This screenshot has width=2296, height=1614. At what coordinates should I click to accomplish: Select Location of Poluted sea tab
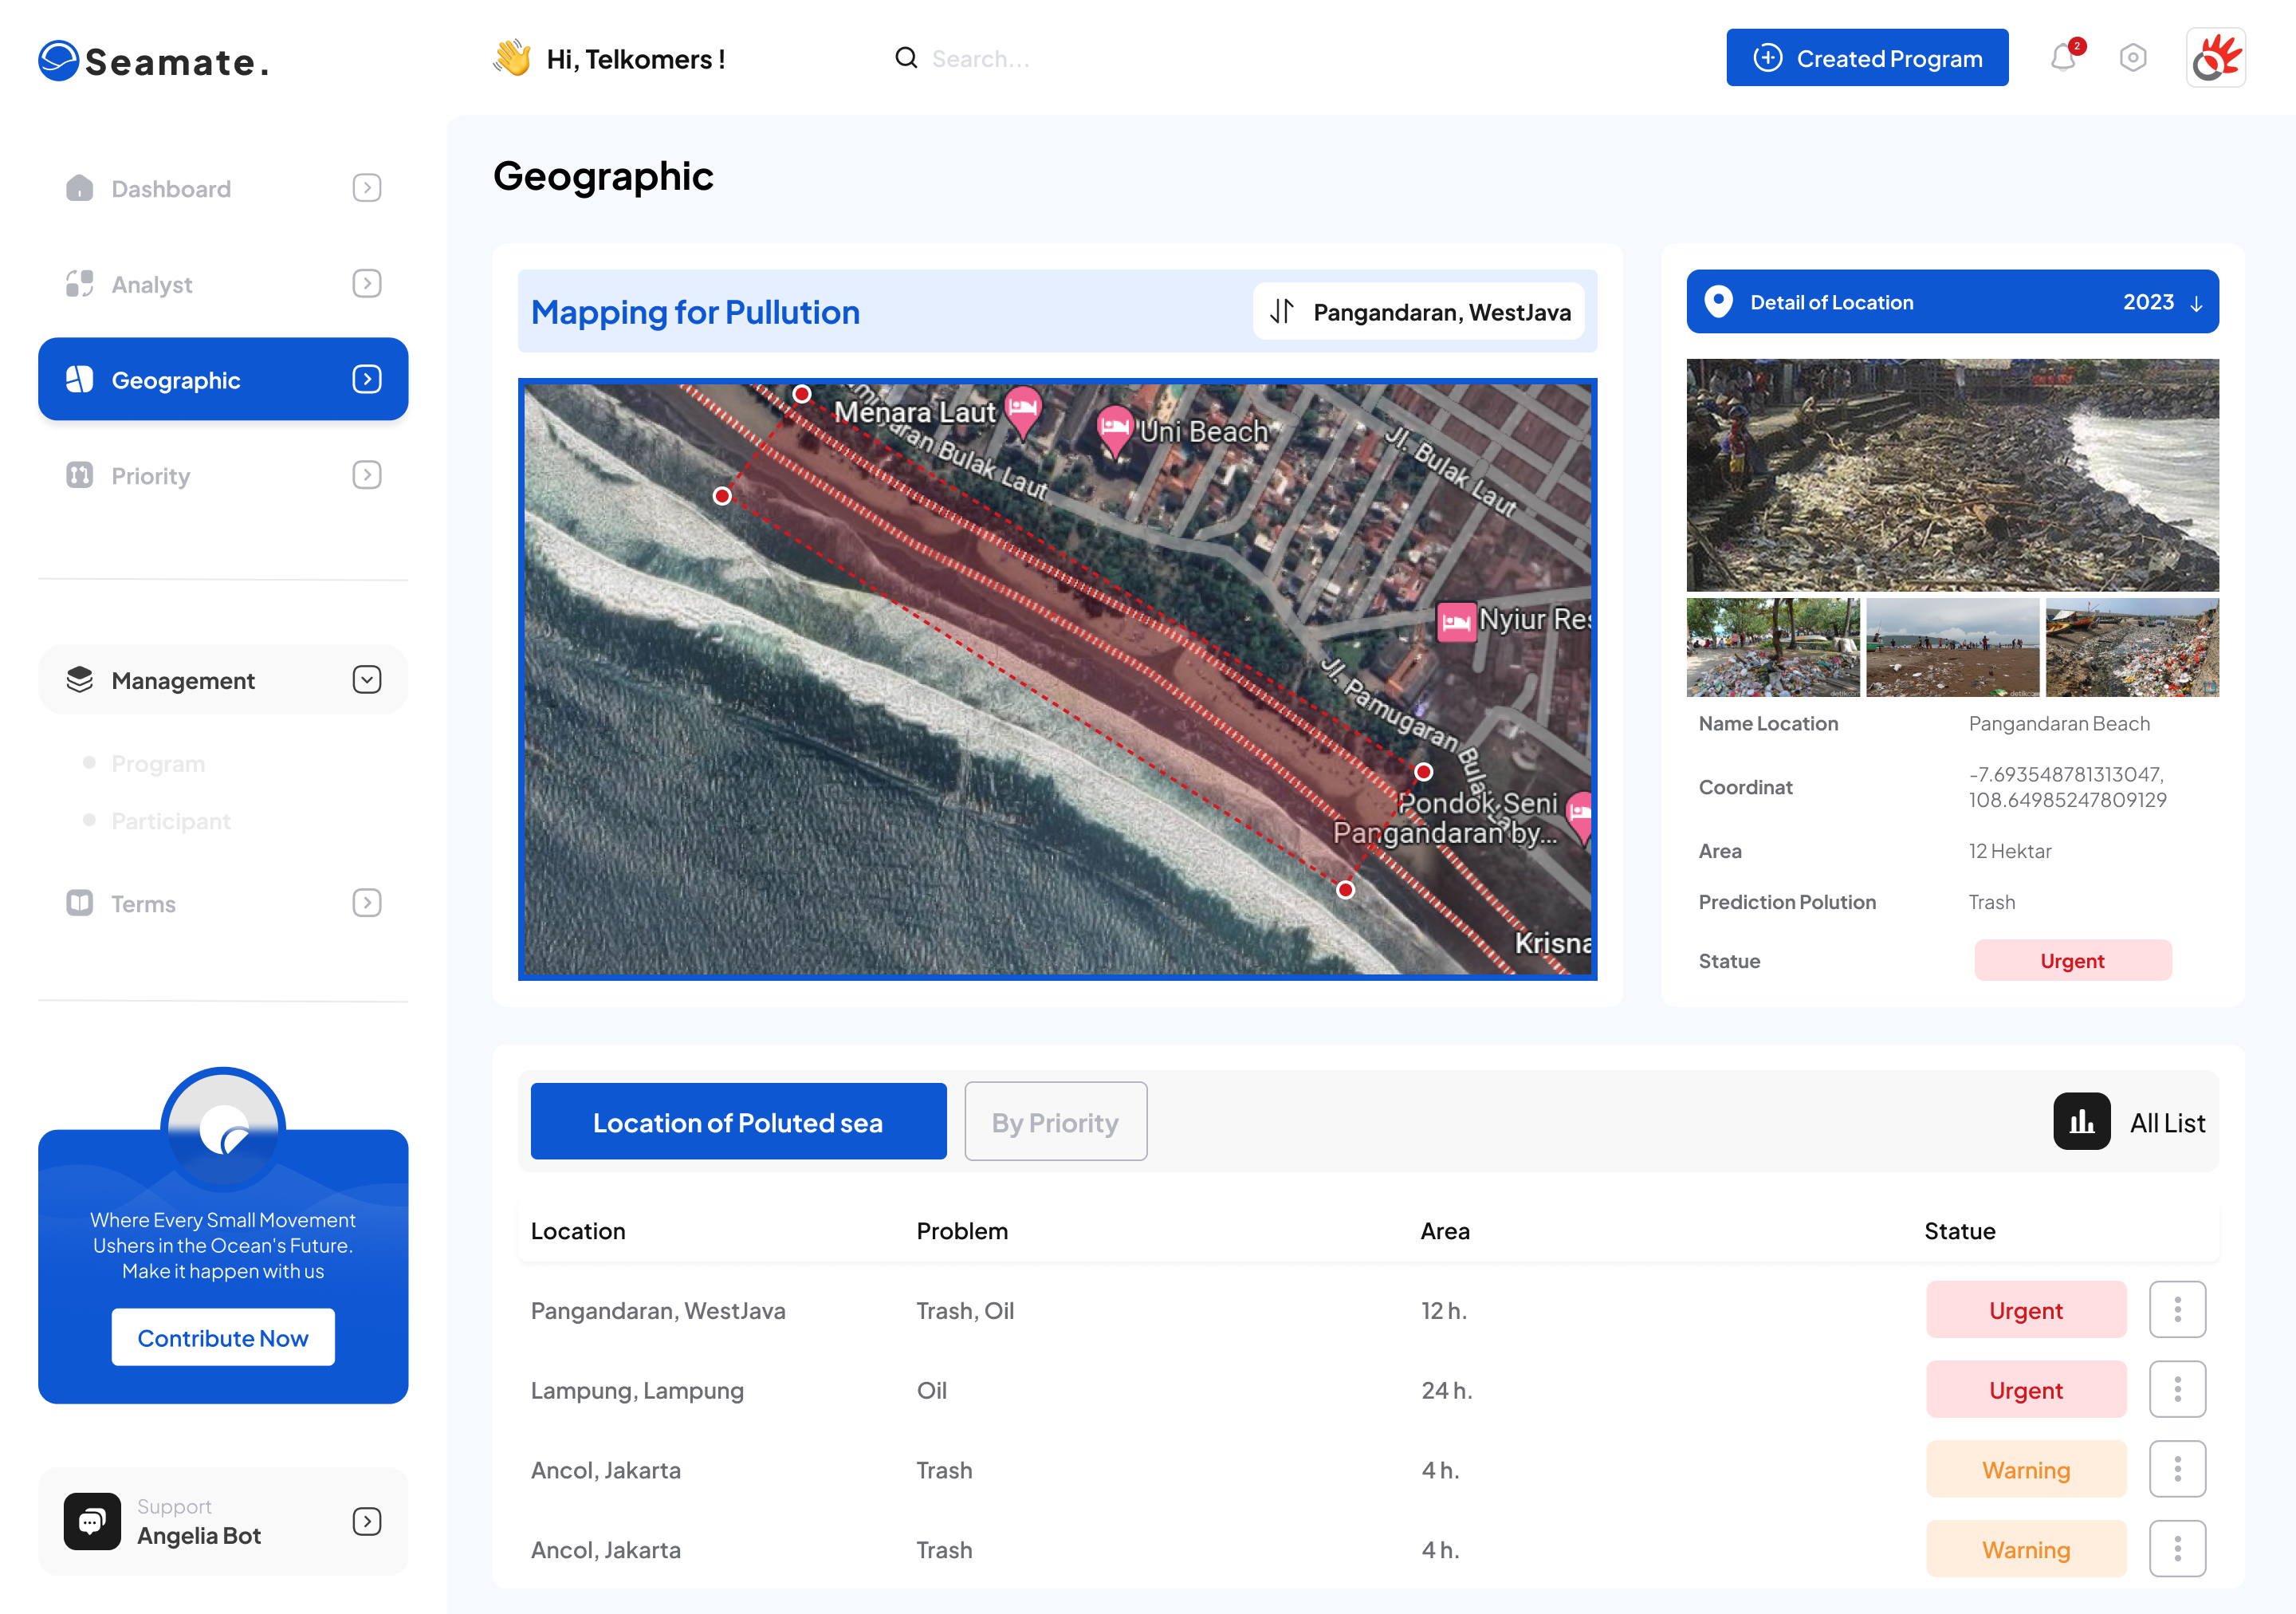pyautogui.click(x=738, y=1122)
